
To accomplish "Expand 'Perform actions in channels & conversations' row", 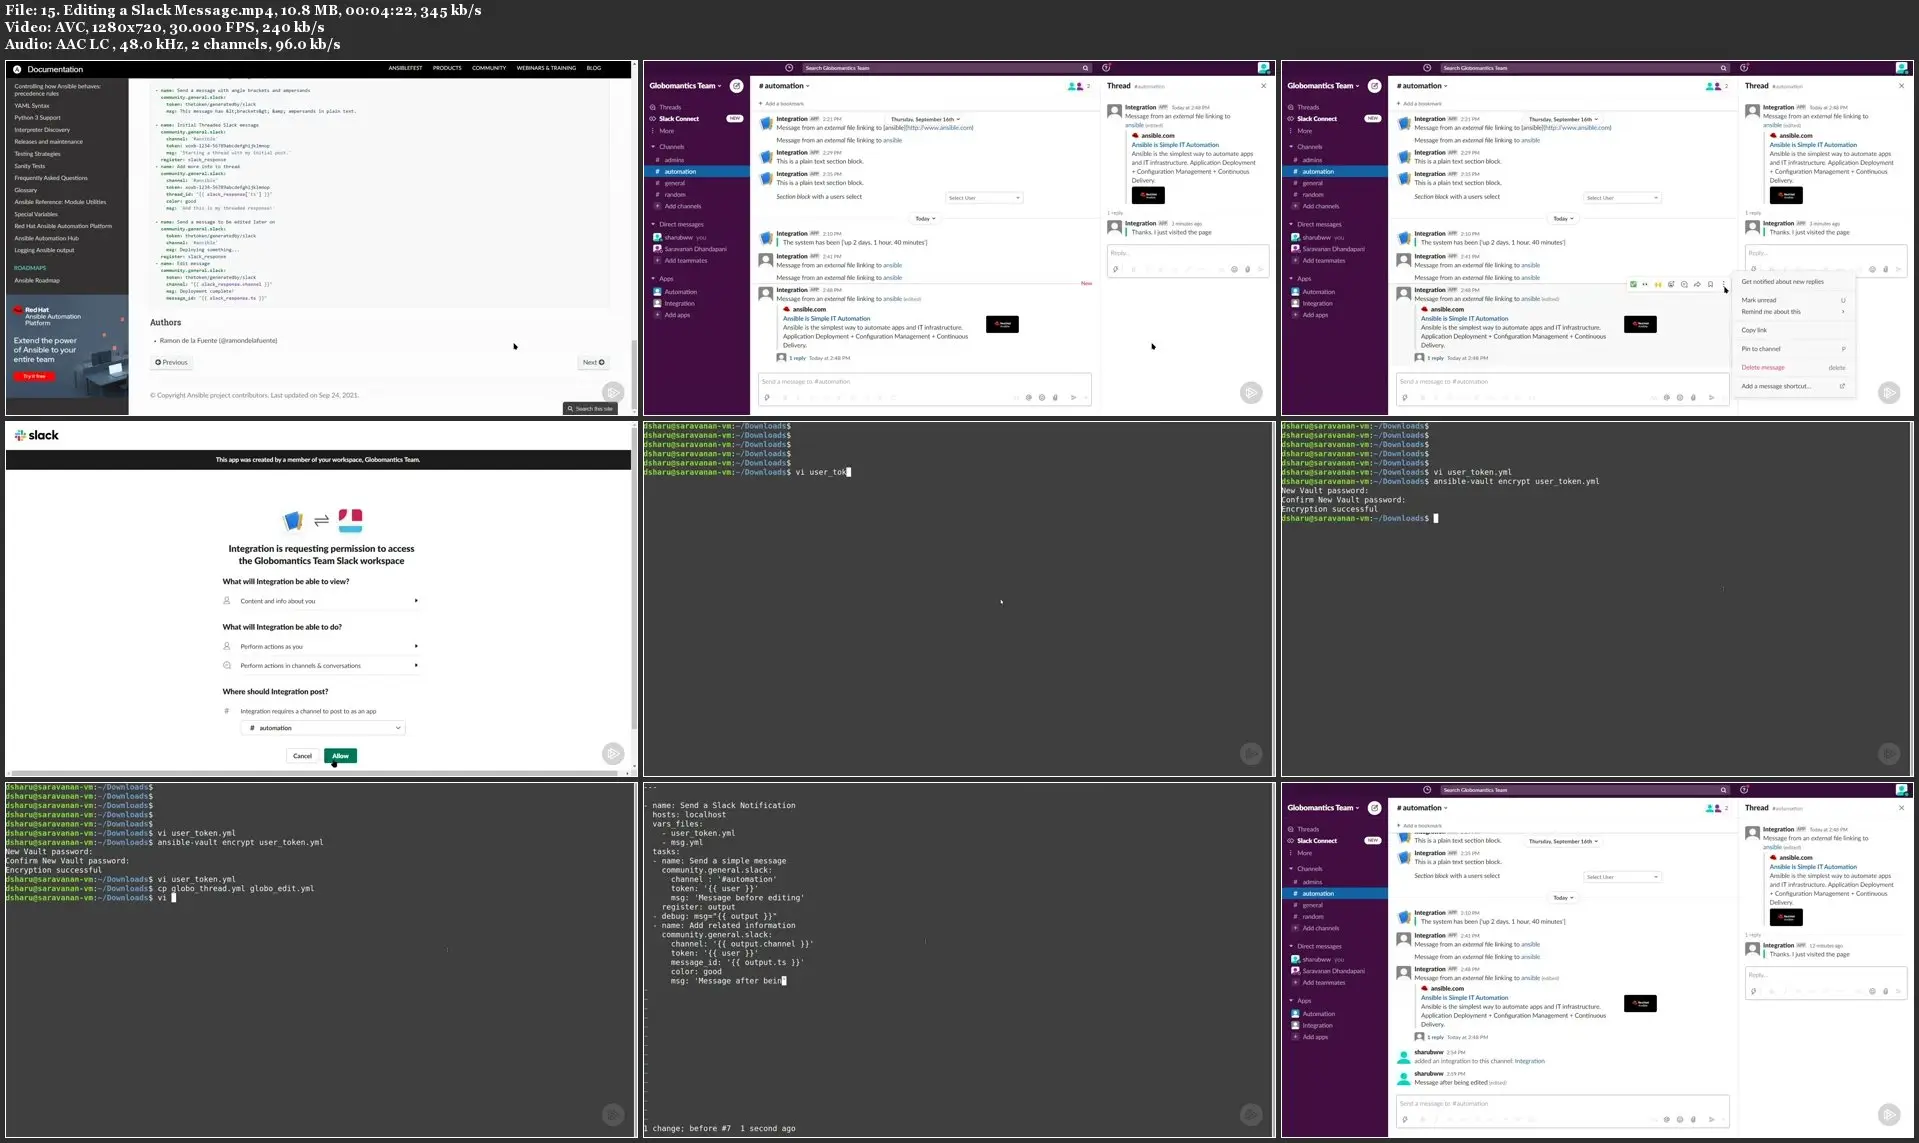I will click(x=320, y=666).
